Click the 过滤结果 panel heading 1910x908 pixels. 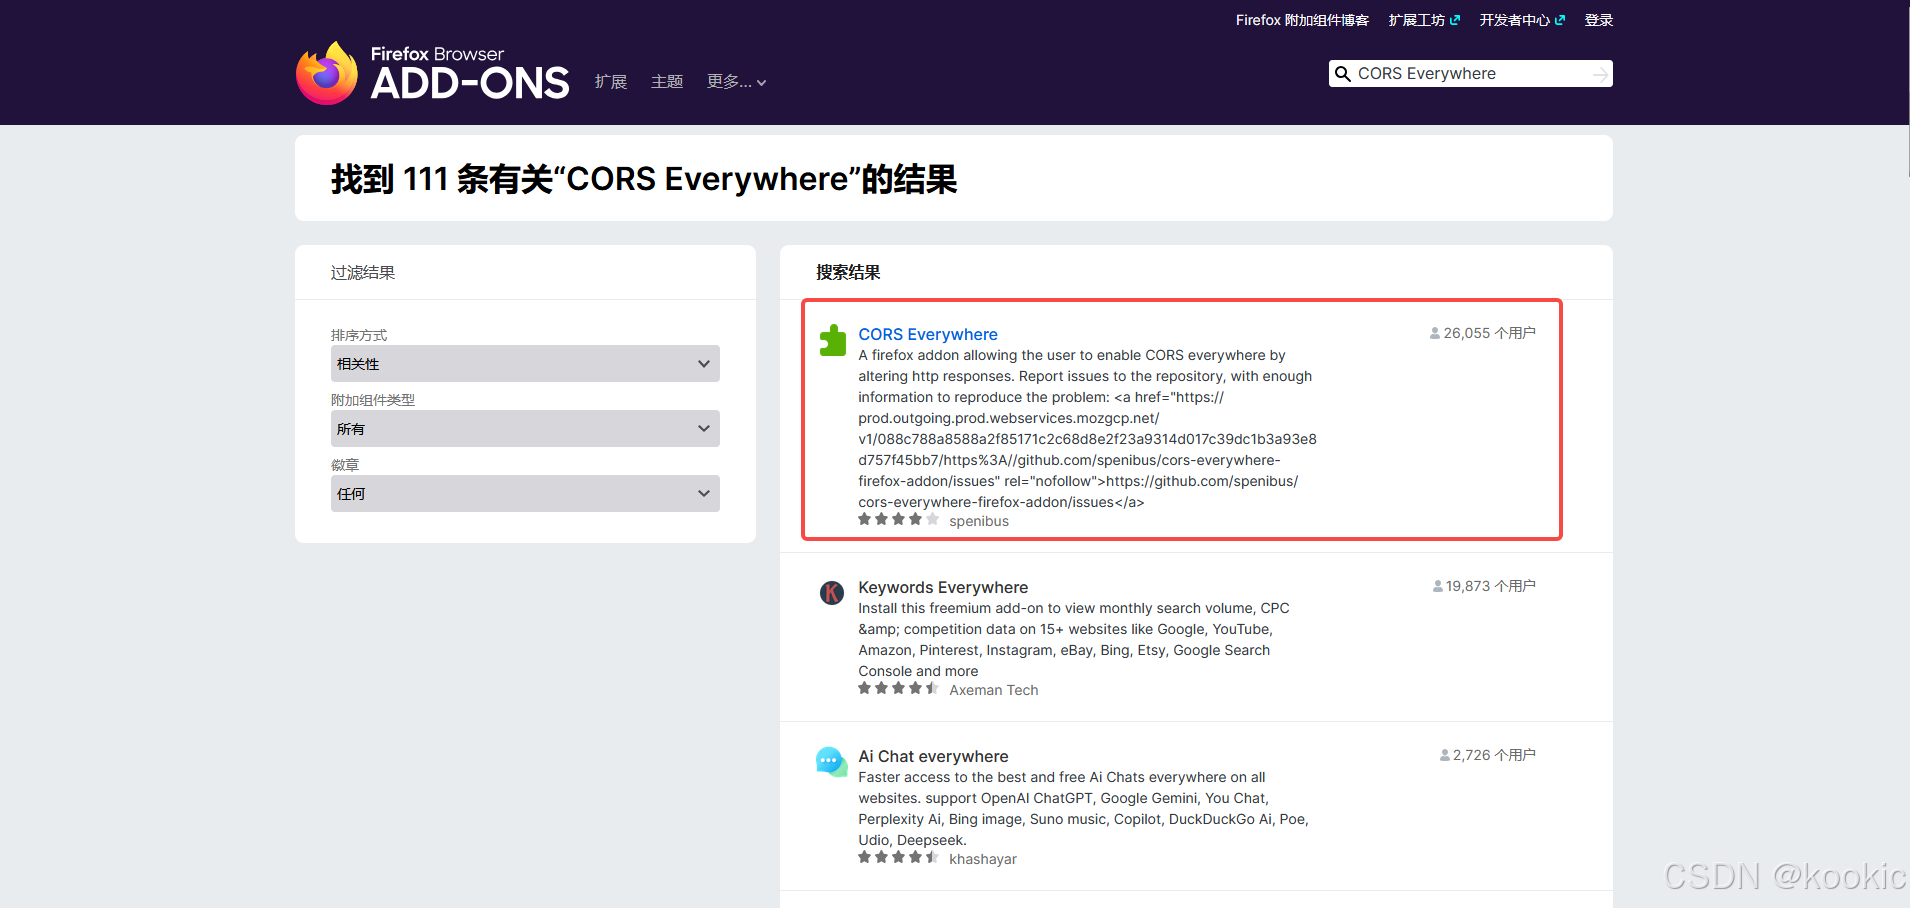coord(363,273)
